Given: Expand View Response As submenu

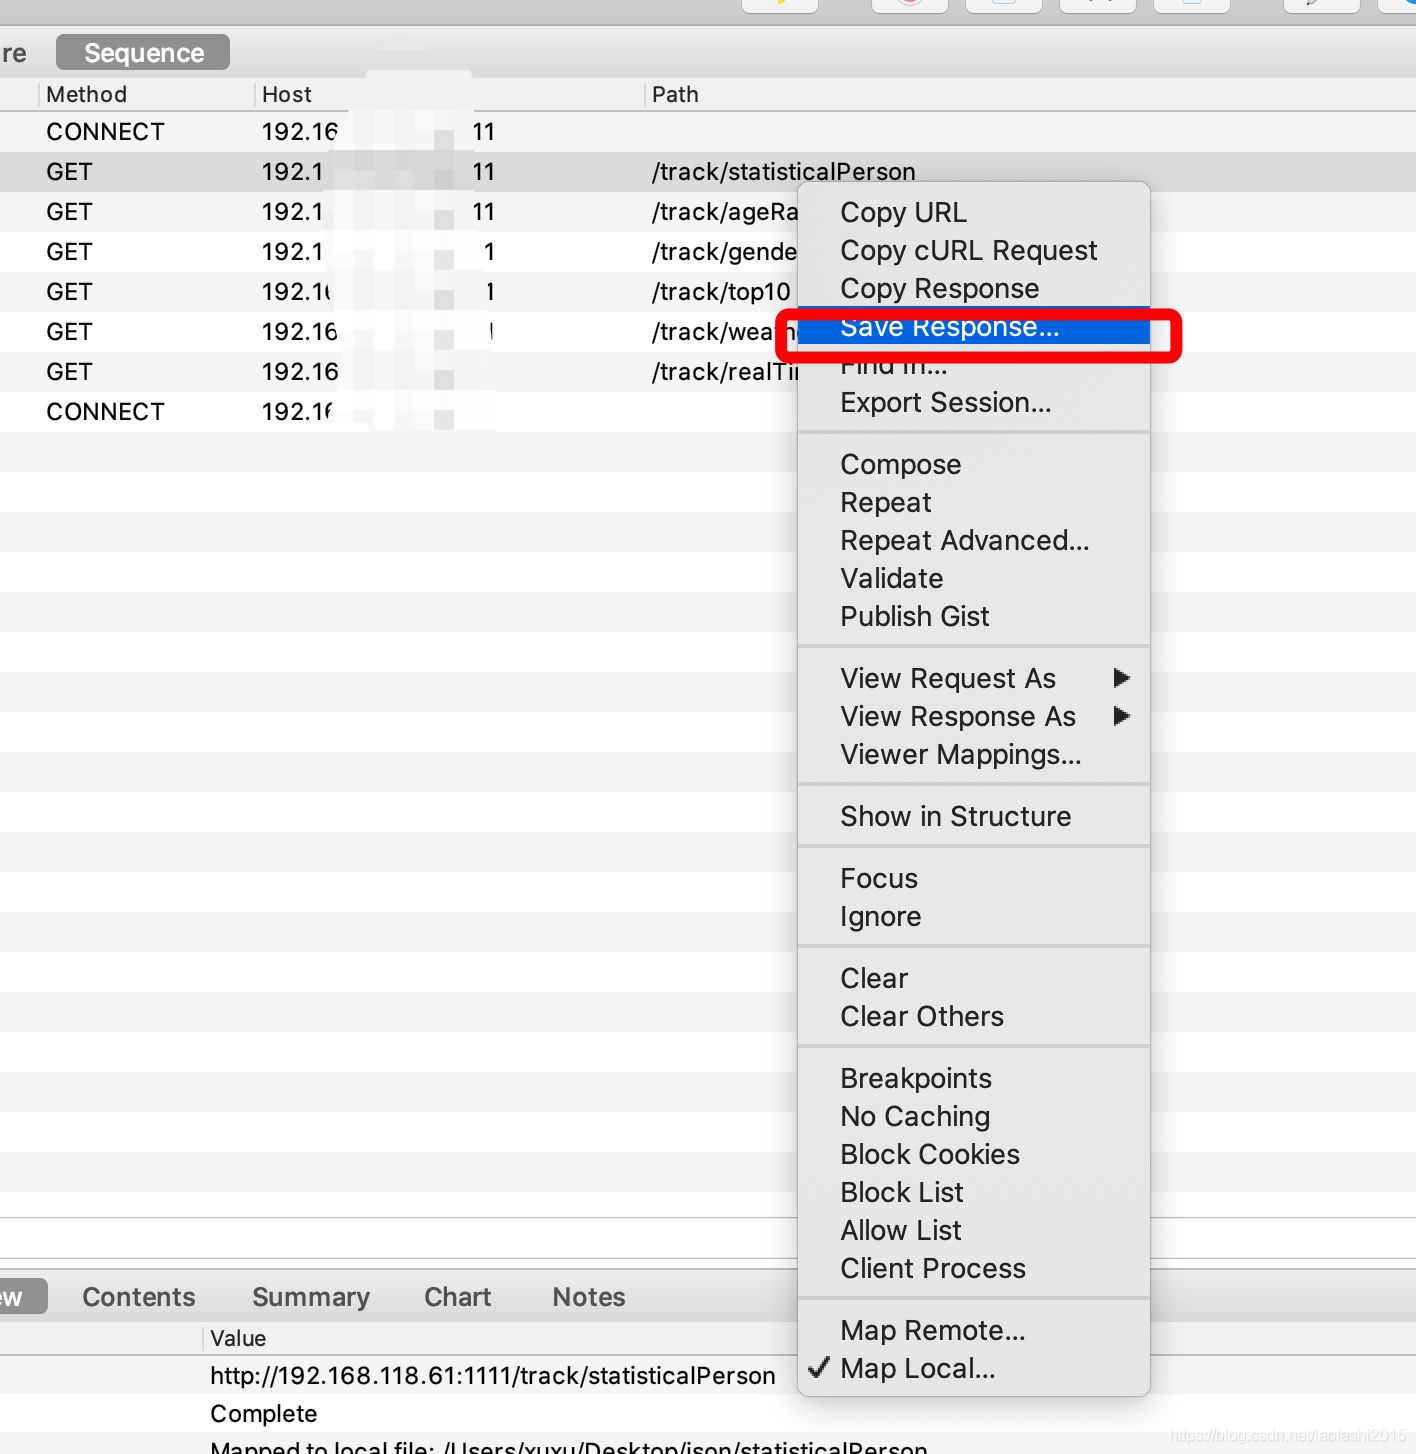Looking at the screenshot, I should (x=974, y=717).
